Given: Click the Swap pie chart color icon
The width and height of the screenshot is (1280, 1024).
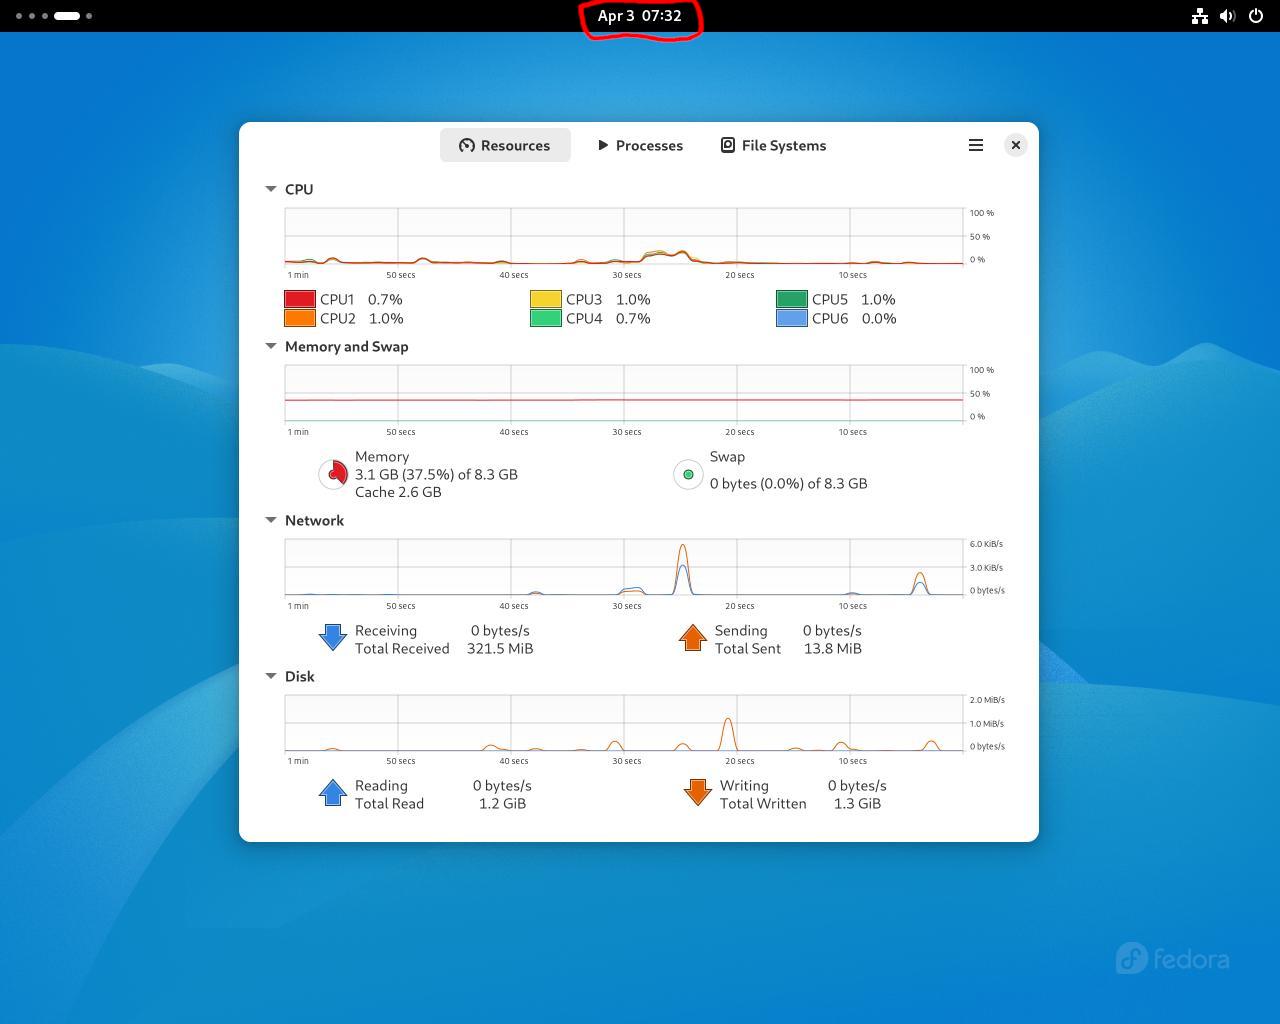Looking at the screenshot, I should click(688, 474).
